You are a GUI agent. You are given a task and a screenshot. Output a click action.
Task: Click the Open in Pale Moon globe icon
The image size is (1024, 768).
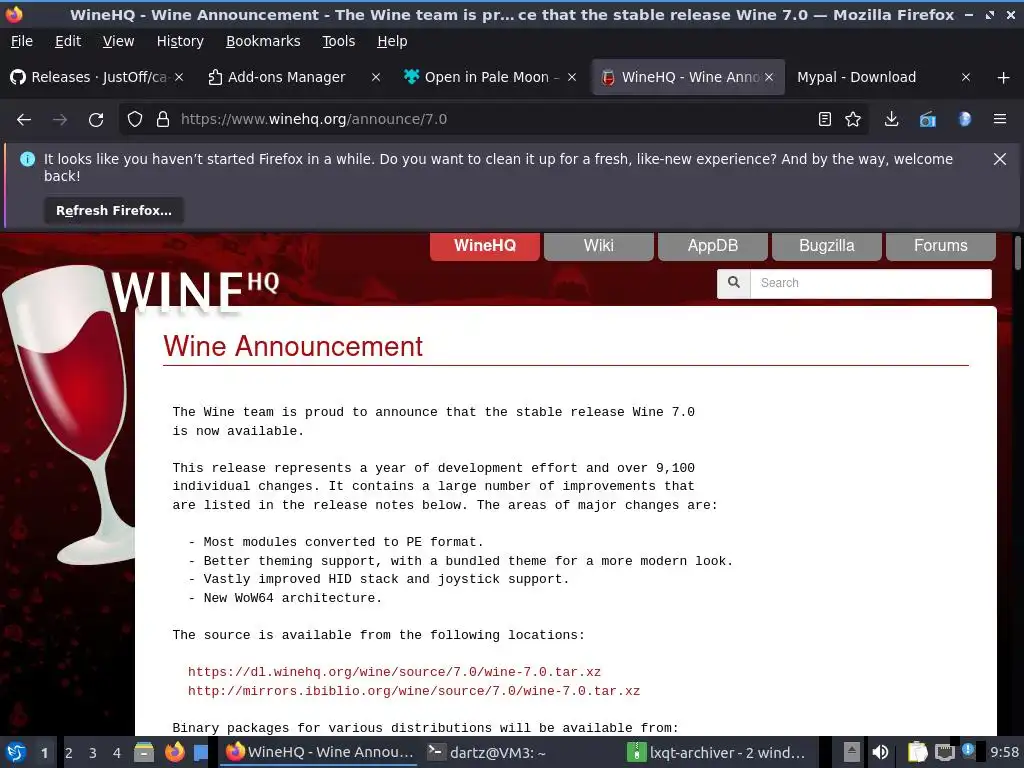(965, 120)
